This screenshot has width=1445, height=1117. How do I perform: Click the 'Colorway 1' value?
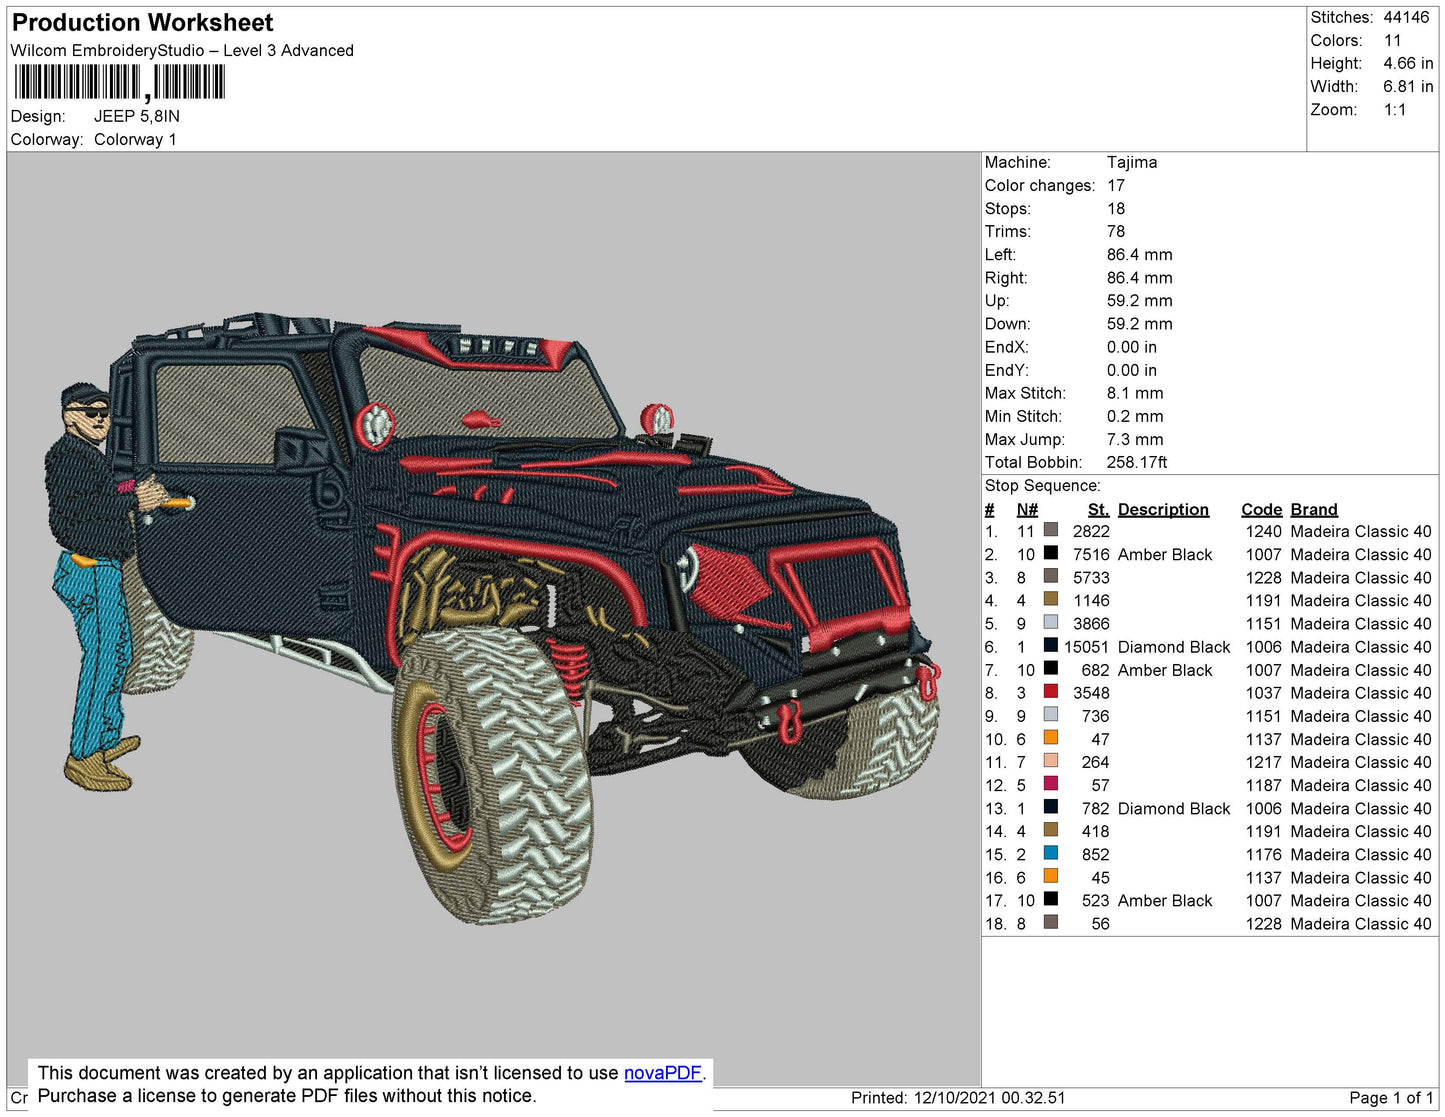[135, 139]
